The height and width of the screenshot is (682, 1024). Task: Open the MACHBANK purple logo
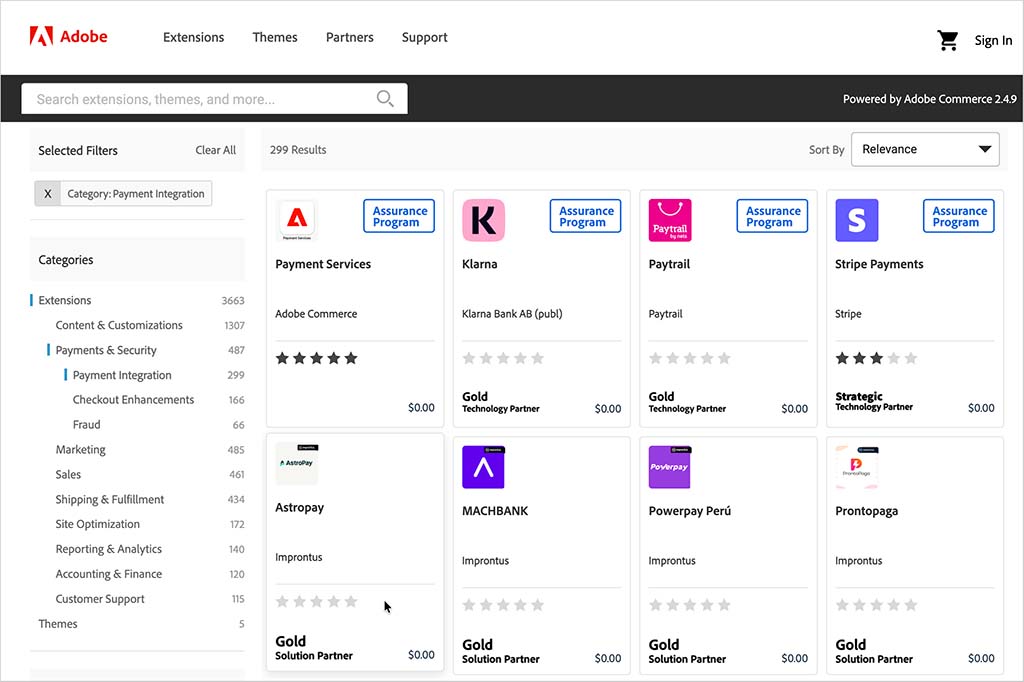[x=483, y=467]
